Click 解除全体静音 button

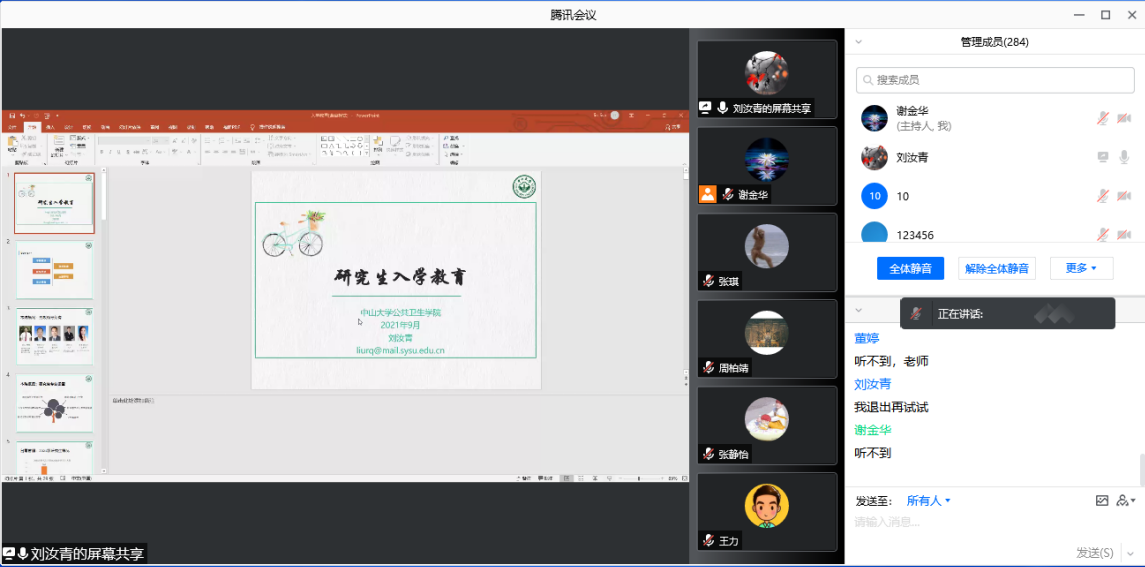(997, 268)
